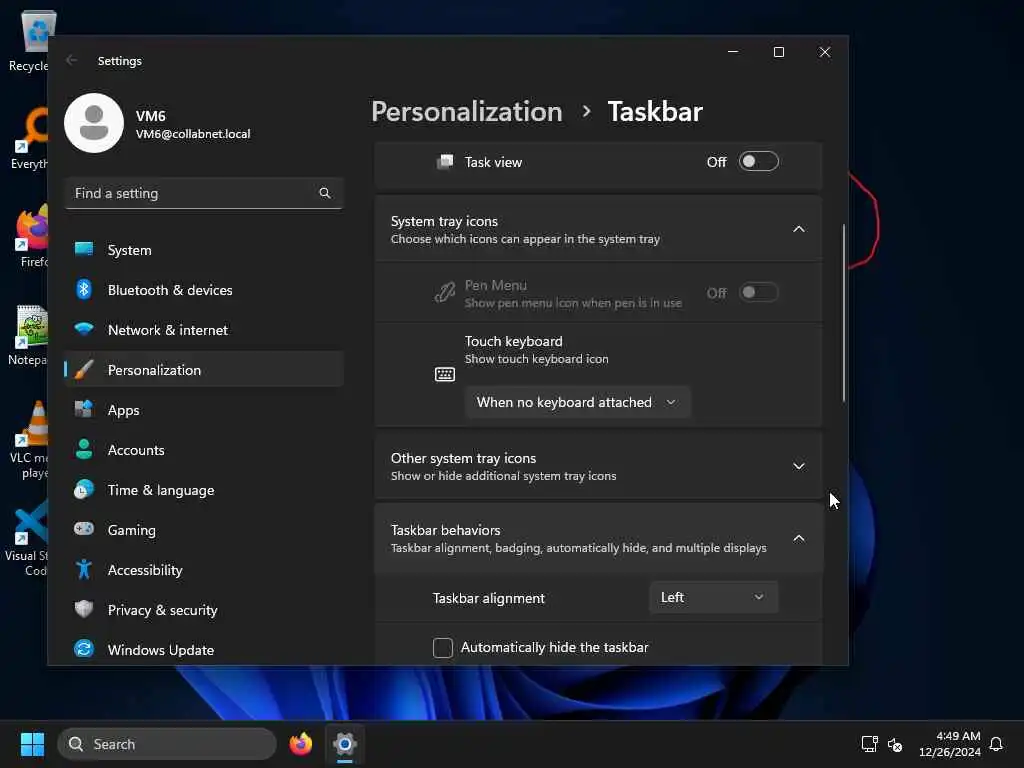Click the network display tray icon
Image resolution: width=1024 pixels, height=768 pixels.
point(869,744)
